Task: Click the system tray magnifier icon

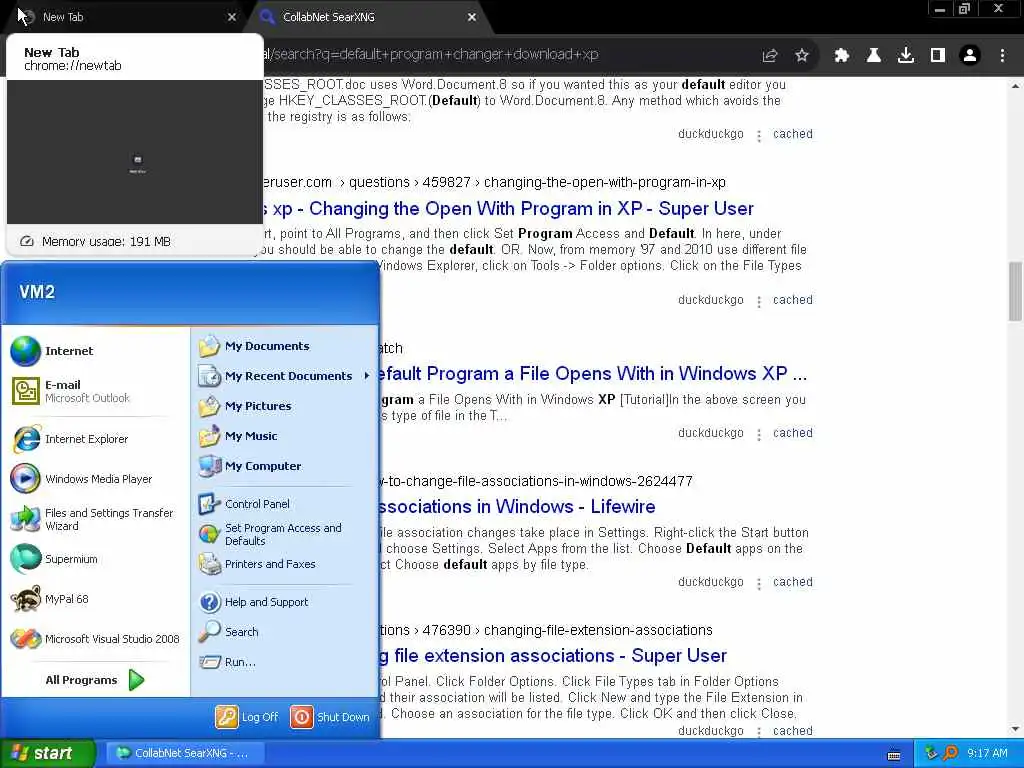Action: pyautogui.click(x=951, y=754)
